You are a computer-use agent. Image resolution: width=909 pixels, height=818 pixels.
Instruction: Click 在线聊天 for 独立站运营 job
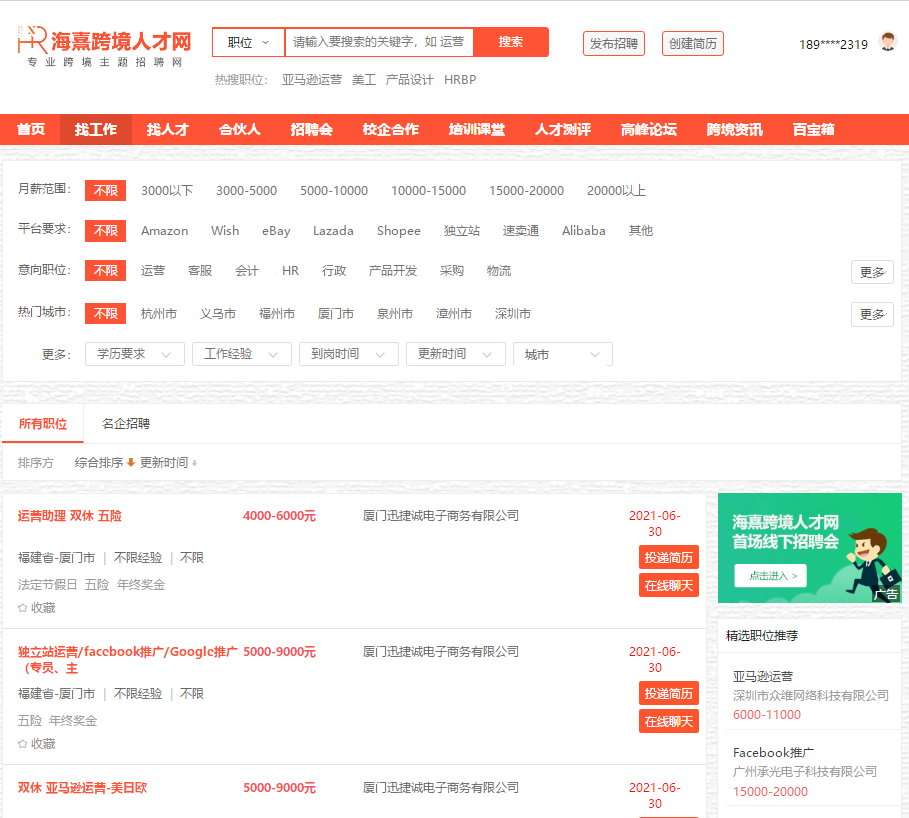(668, 722)
